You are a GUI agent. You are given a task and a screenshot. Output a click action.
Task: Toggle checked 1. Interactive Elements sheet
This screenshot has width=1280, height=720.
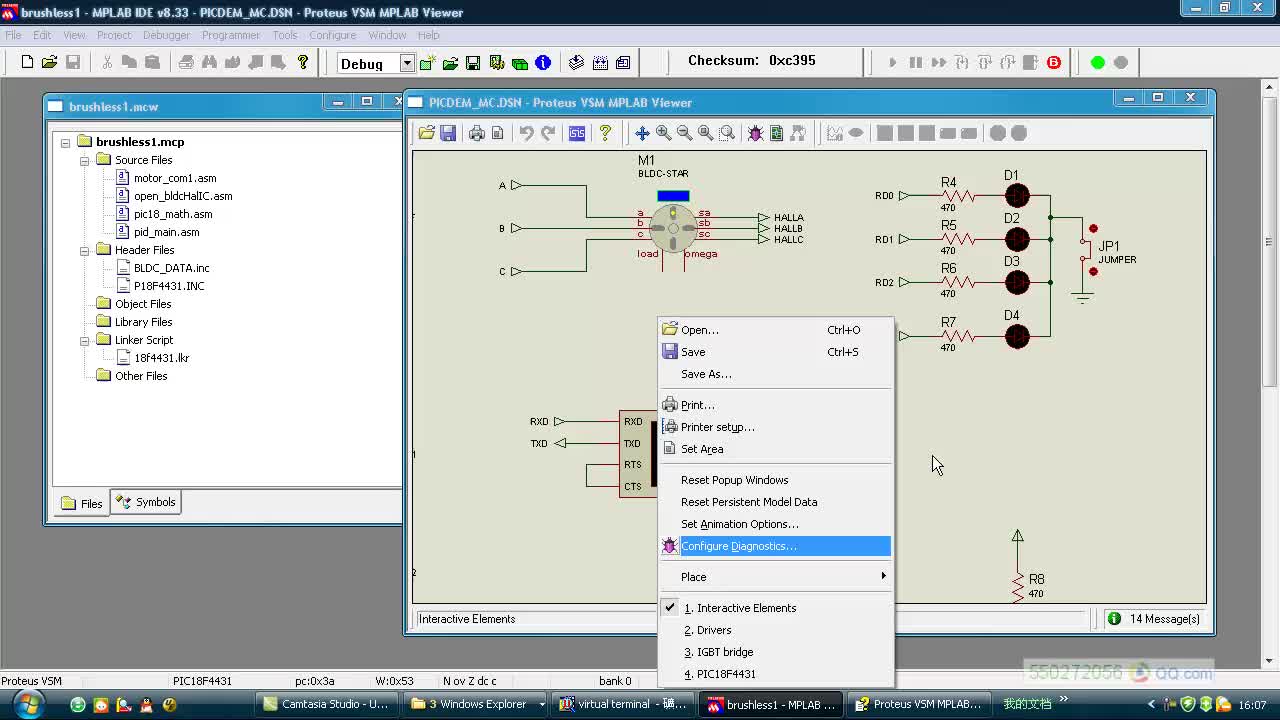(x=775, y=608)
